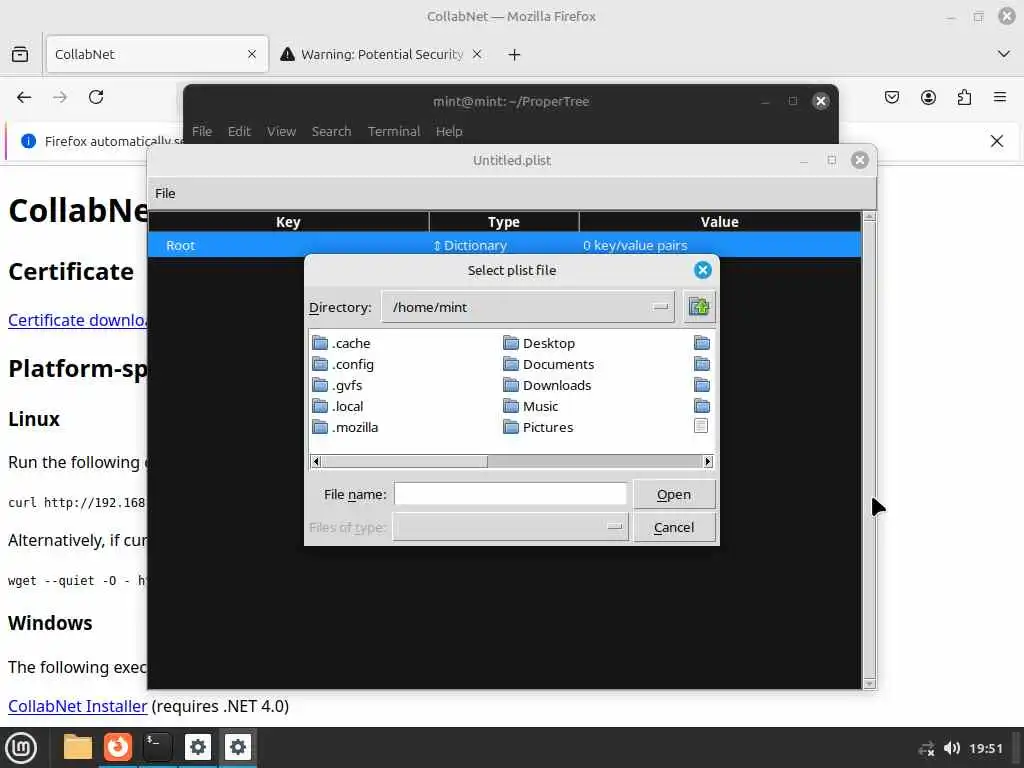Click the 19:51 clock in the panel
This screenshot has height=768, width=1024.
(986, 748)
